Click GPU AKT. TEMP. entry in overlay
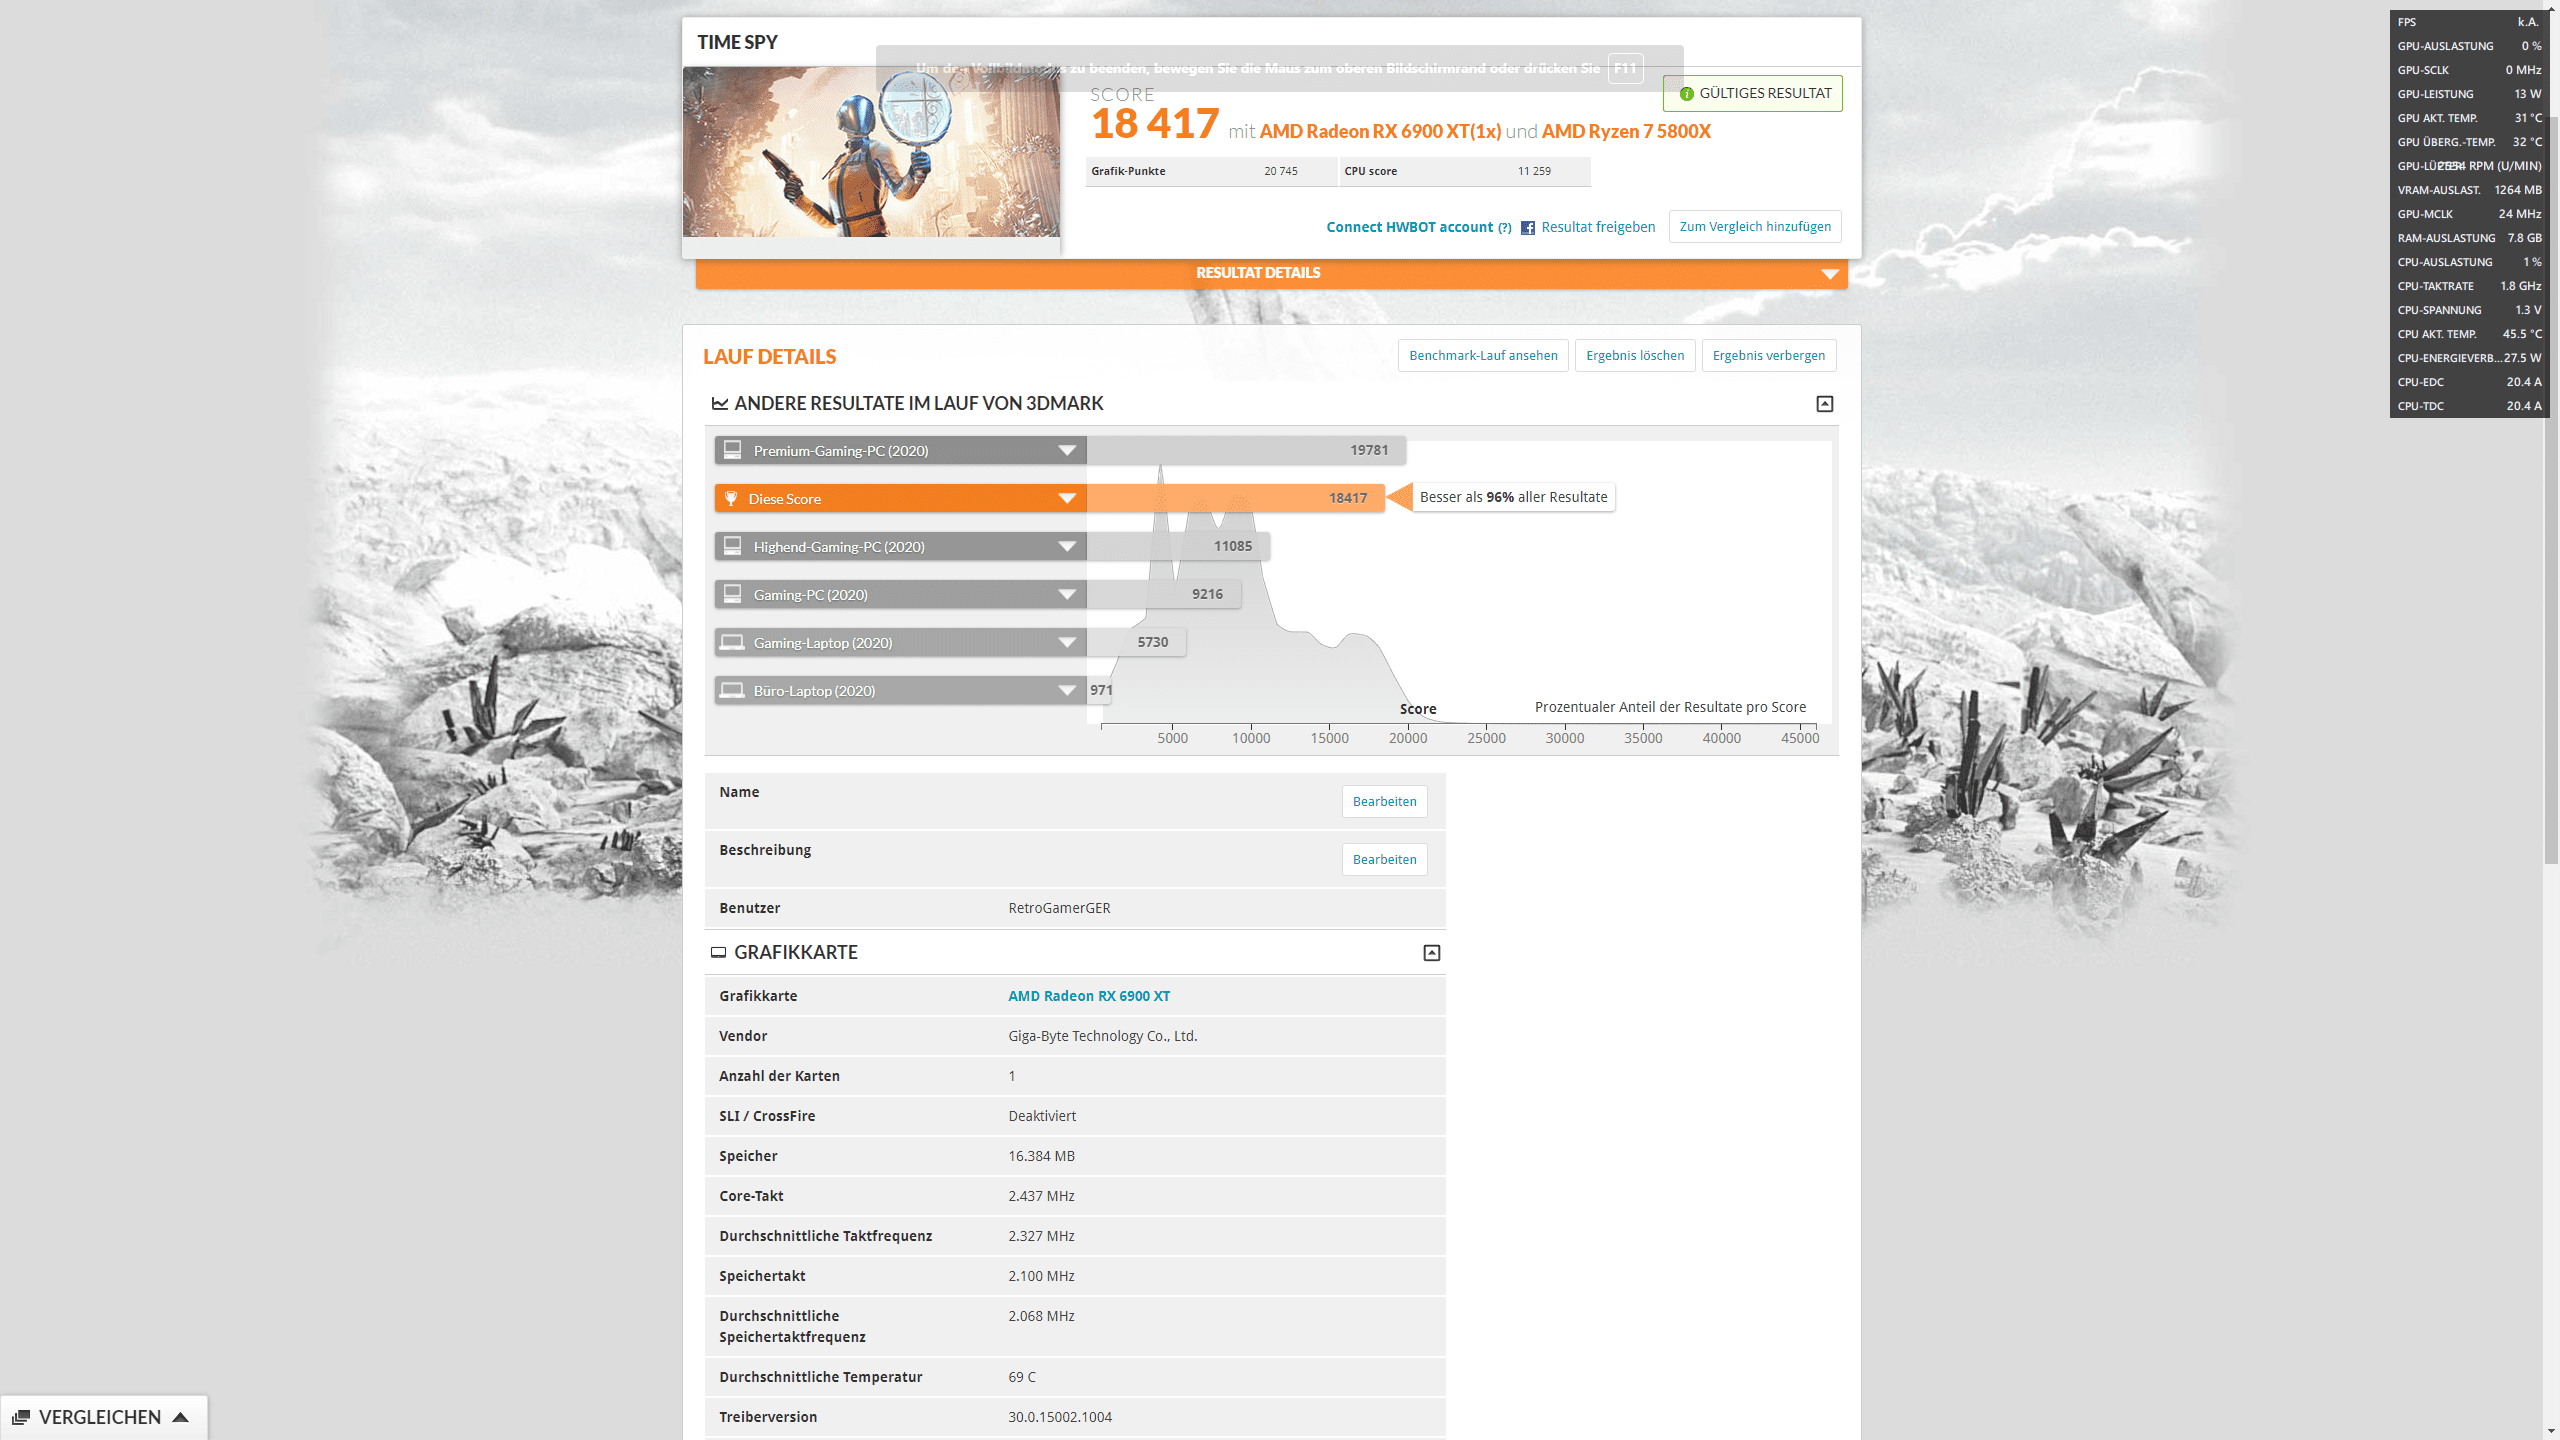This screenshot has width=2560, height=1440. [2468, 118]
